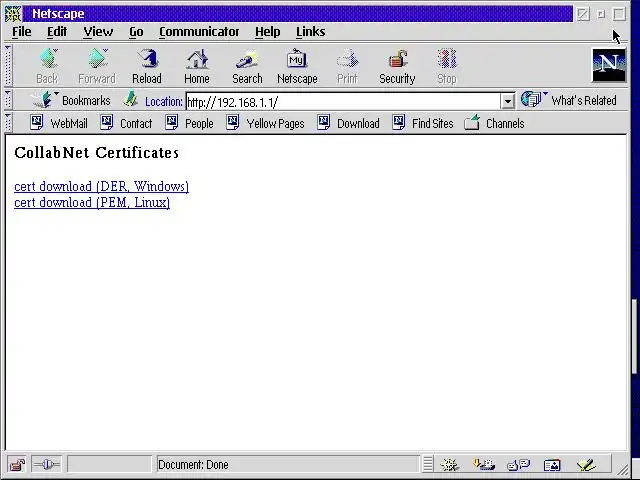Click the CollabNet Certificates heading
This screenshot has width=640, height=480.
pos(97,153)
